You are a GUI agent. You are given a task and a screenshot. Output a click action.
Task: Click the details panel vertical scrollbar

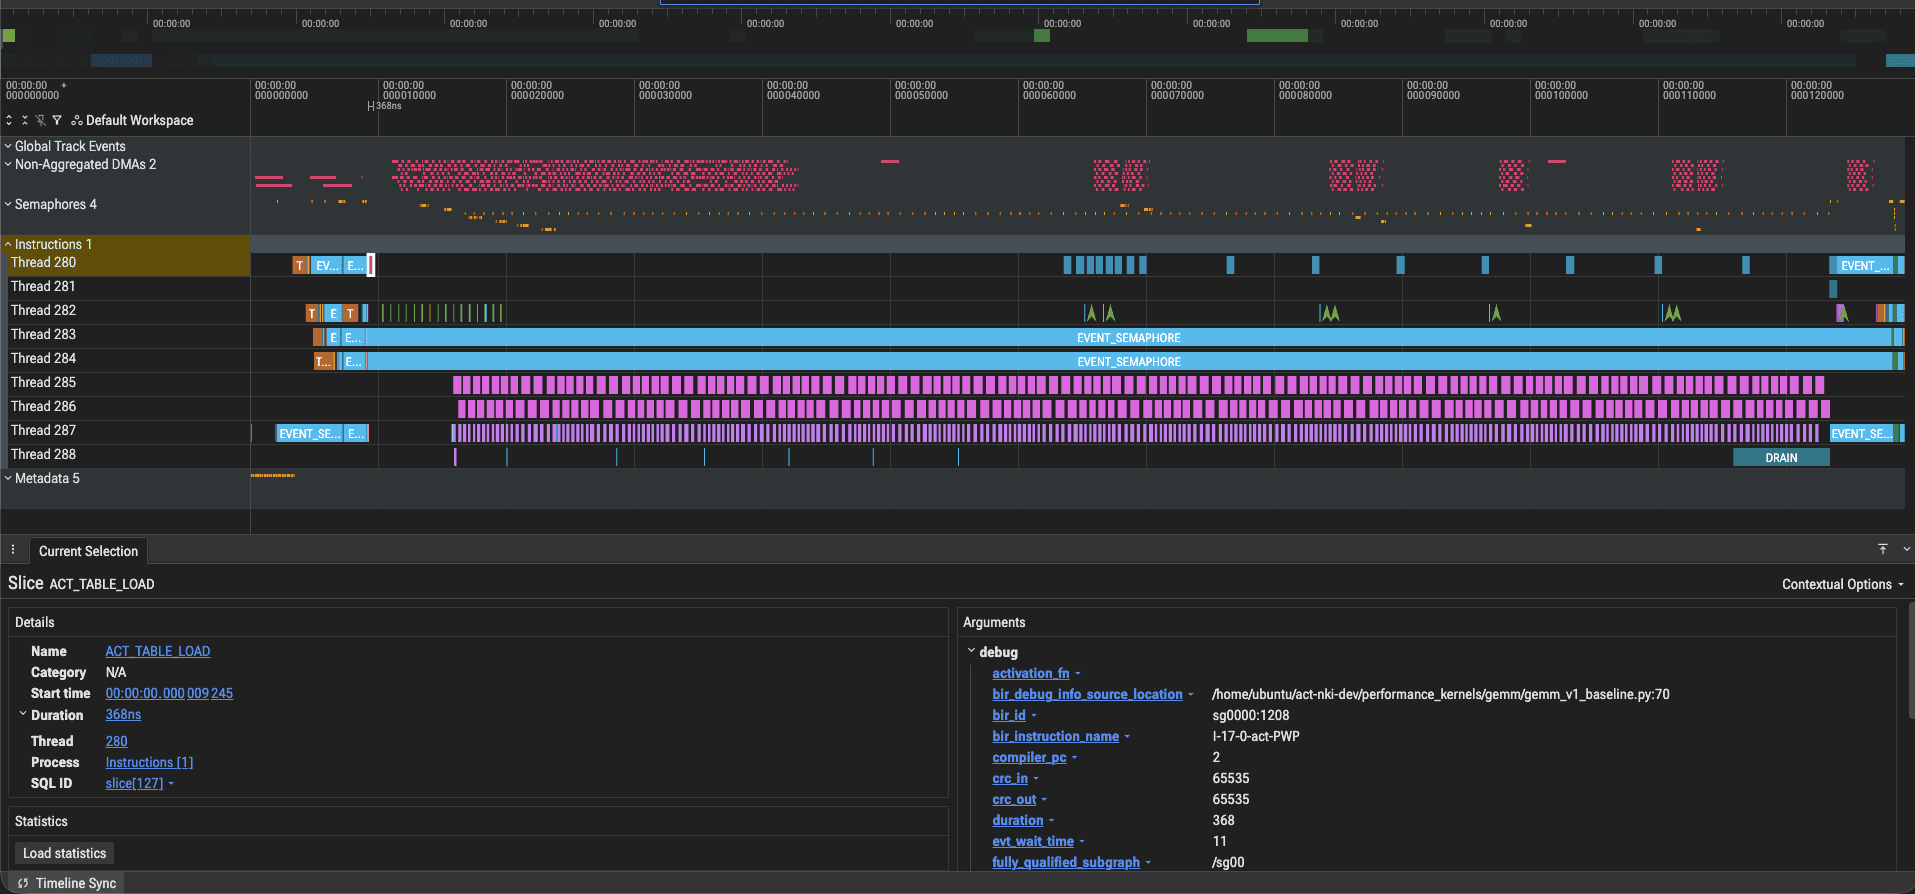pyautogui.click(x=1910, y=660)
